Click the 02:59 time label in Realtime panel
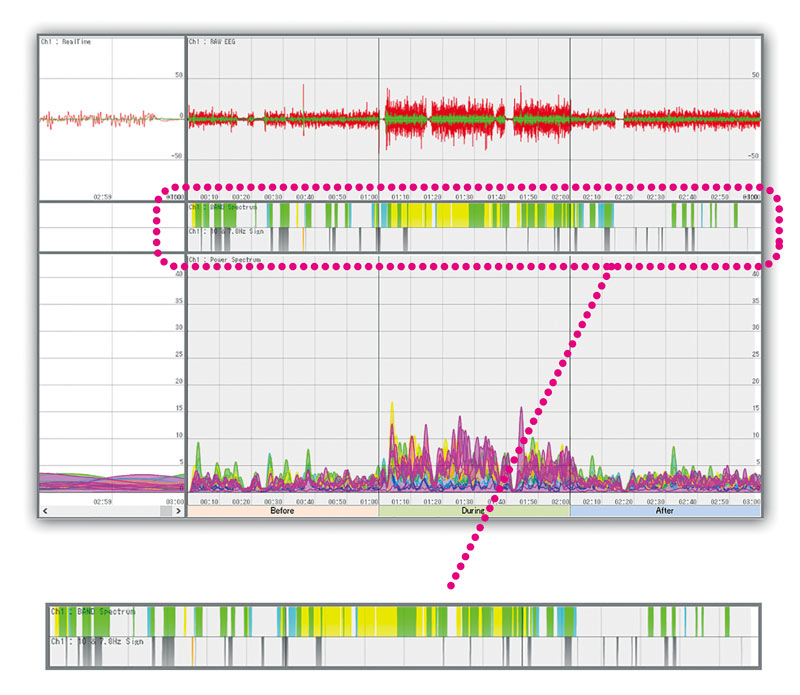Image resolution: width=800 pixels, height=695 pixels. pos(102,197)
